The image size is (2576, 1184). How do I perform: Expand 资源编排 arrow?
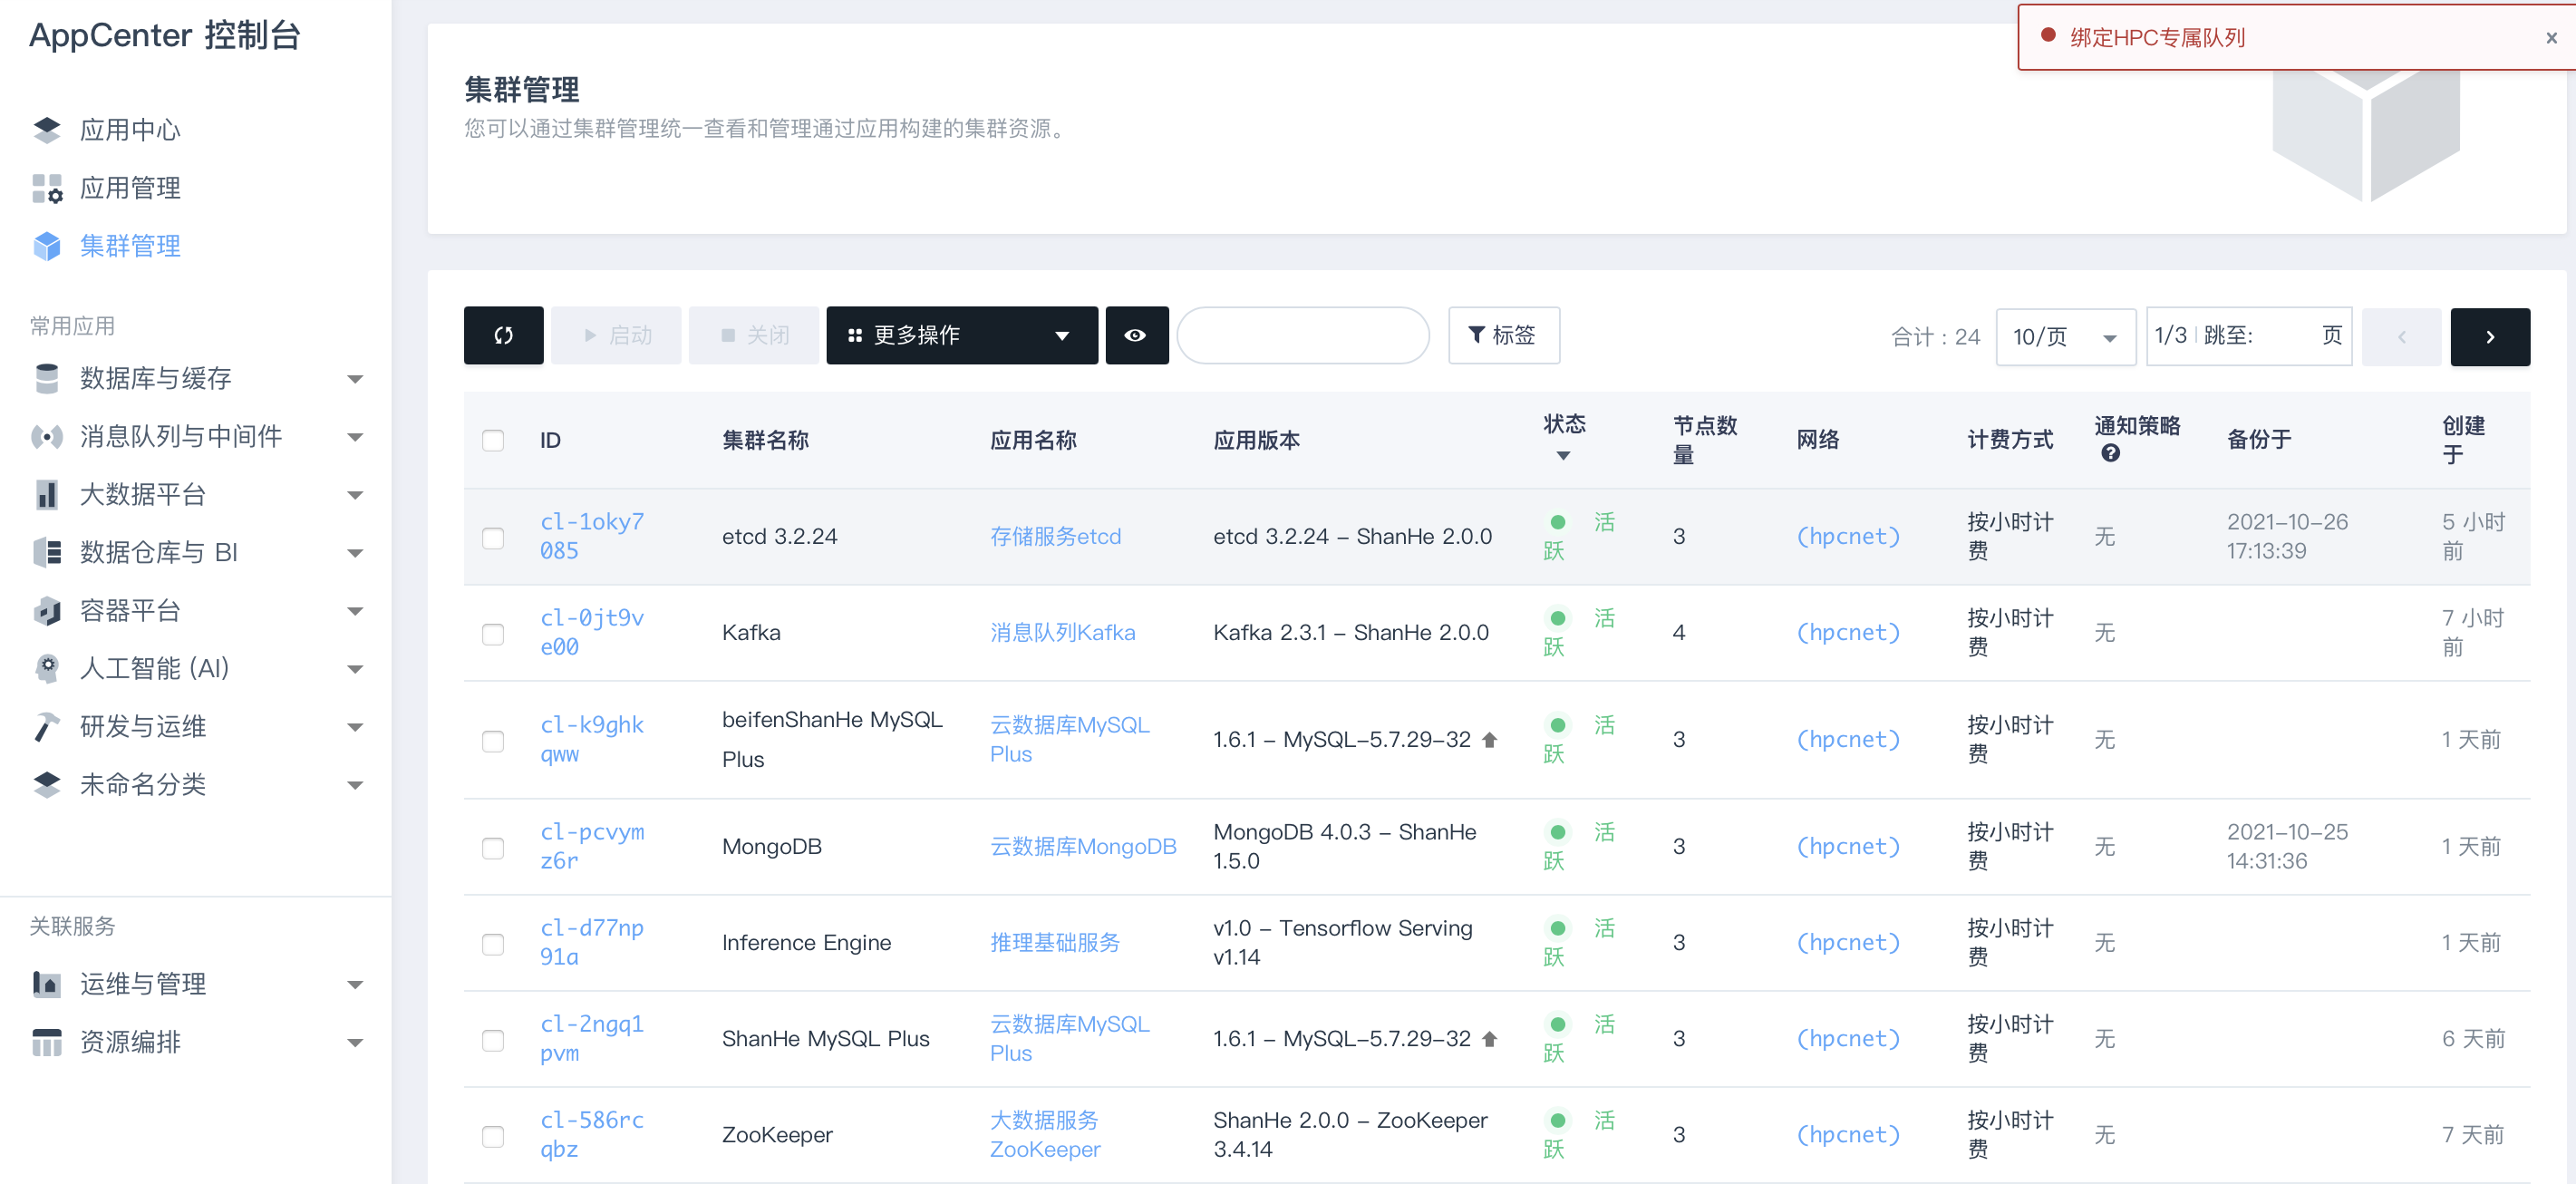[354, 1043]
